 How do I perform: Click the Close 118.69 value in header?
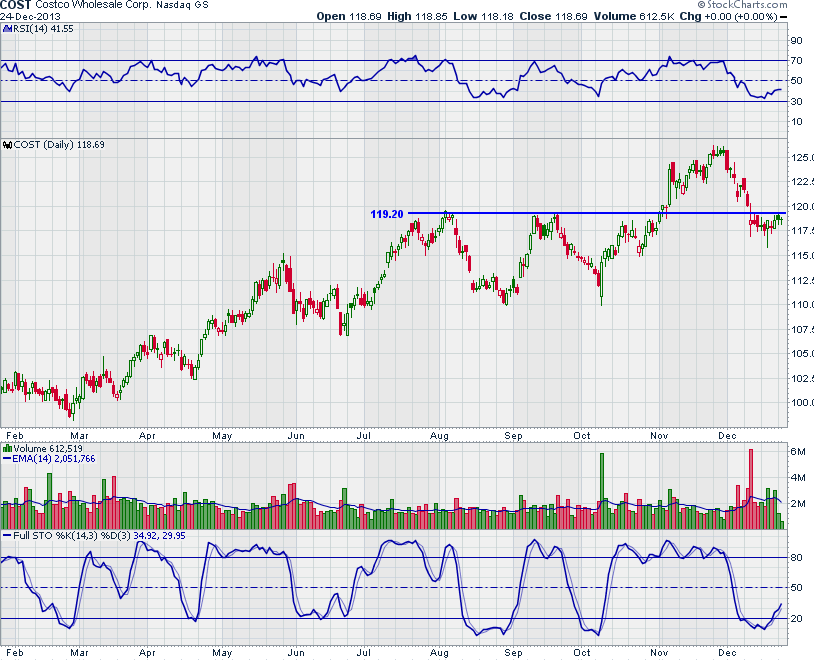[553, 16]
